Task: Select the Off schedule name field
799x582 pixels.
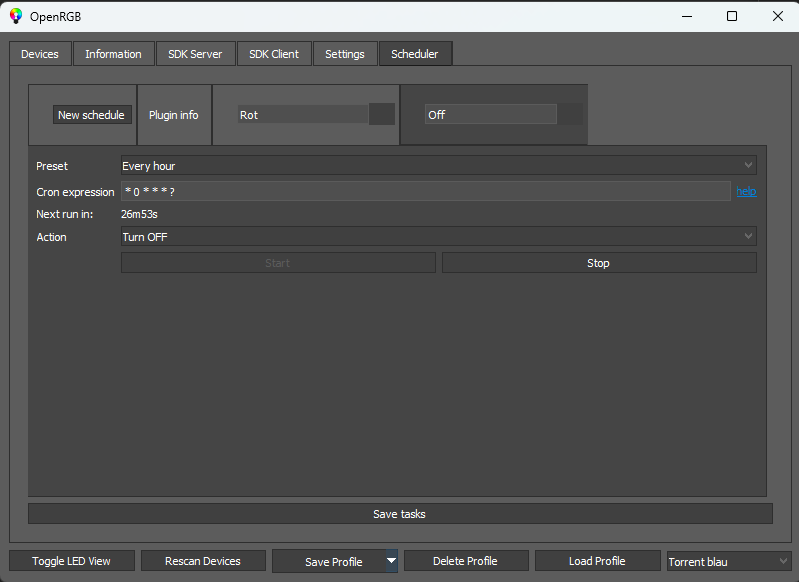Action: pos(490,115)
